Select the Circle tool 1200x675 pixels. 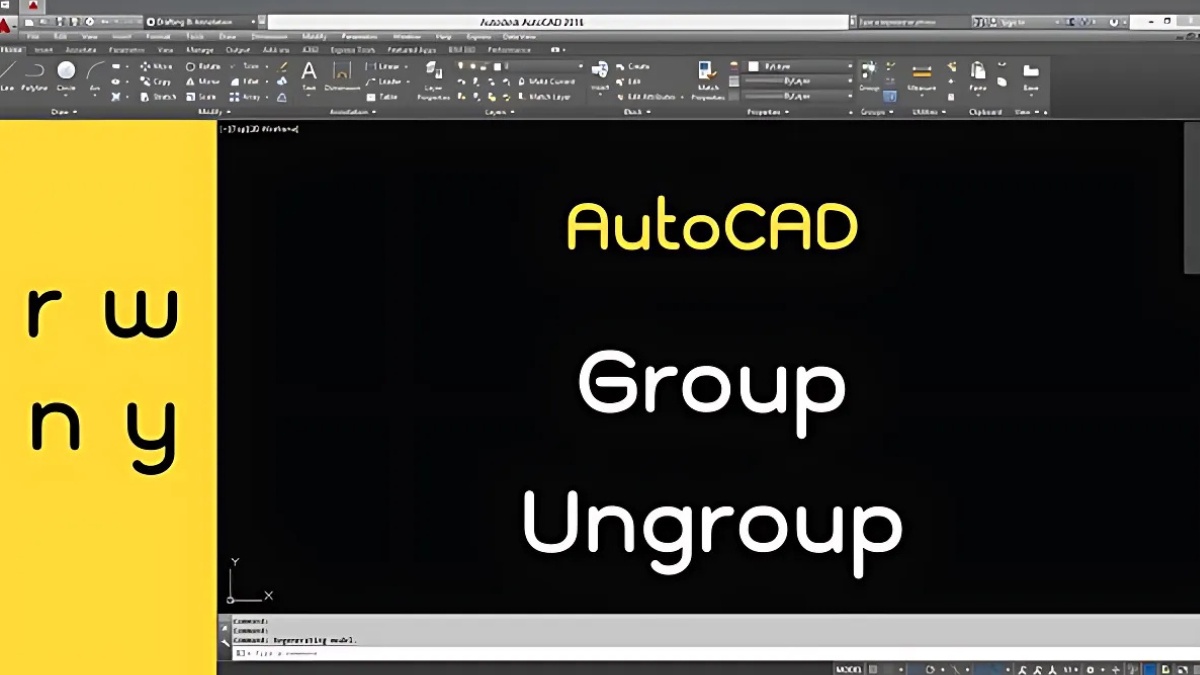coord(66,77)
